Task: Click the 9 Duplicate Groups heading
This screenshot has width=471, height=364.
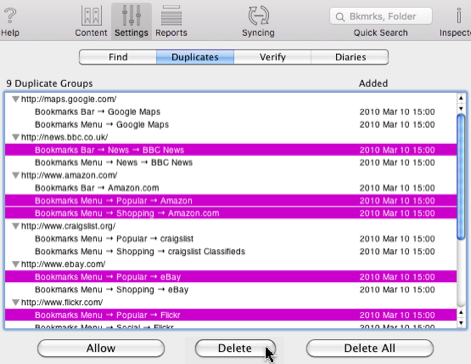Action: (x=49, y=83)
